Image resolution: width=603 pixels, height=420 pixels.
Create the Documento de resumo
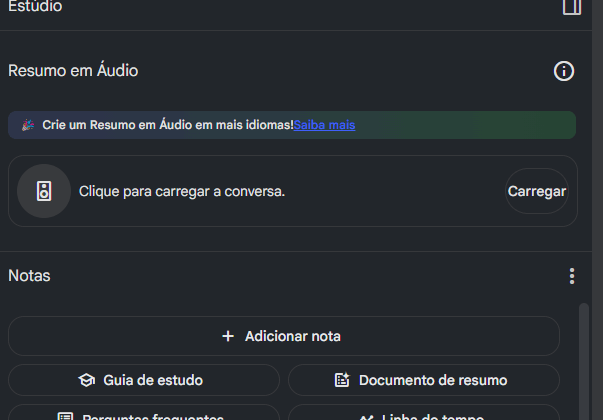point(432,380)
